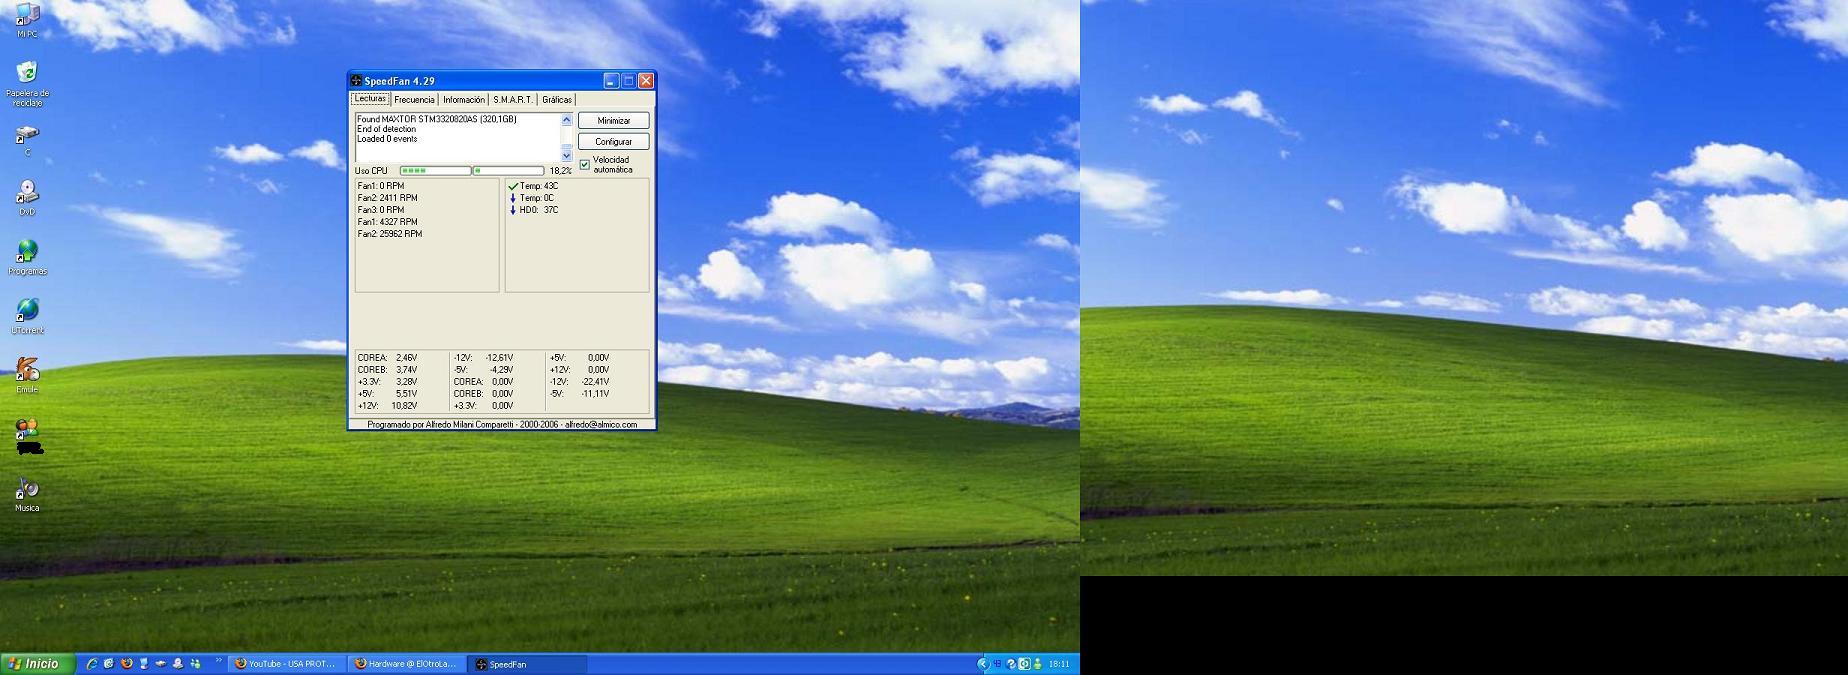Switch to the YouTube taskbar window
The height and width of the screenshot is (675, 1848).
click(x=287, y=664)
